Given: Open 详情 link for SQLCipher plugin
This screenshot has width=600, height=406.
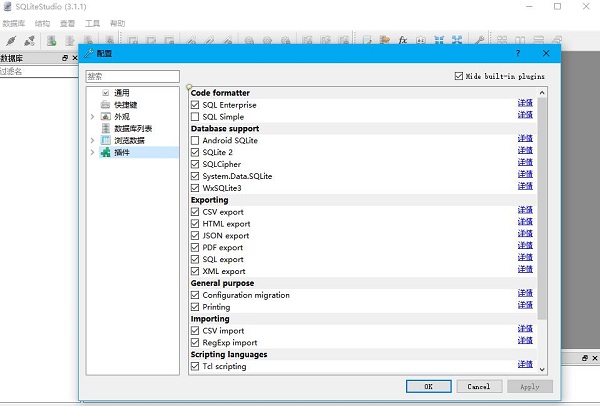Looking at the screenshot, I should (x=525, y=164).
